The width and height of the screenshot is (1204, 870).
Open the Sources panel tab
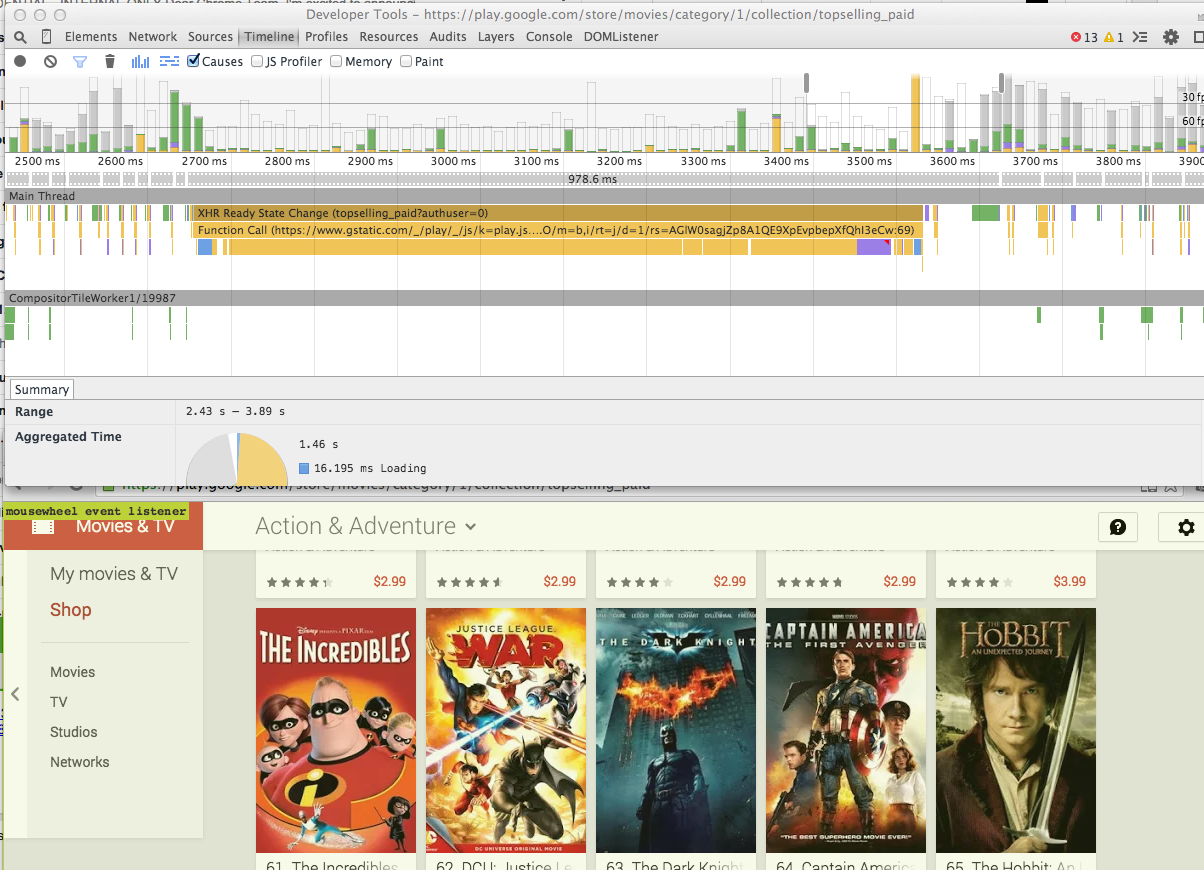(210, 37)
